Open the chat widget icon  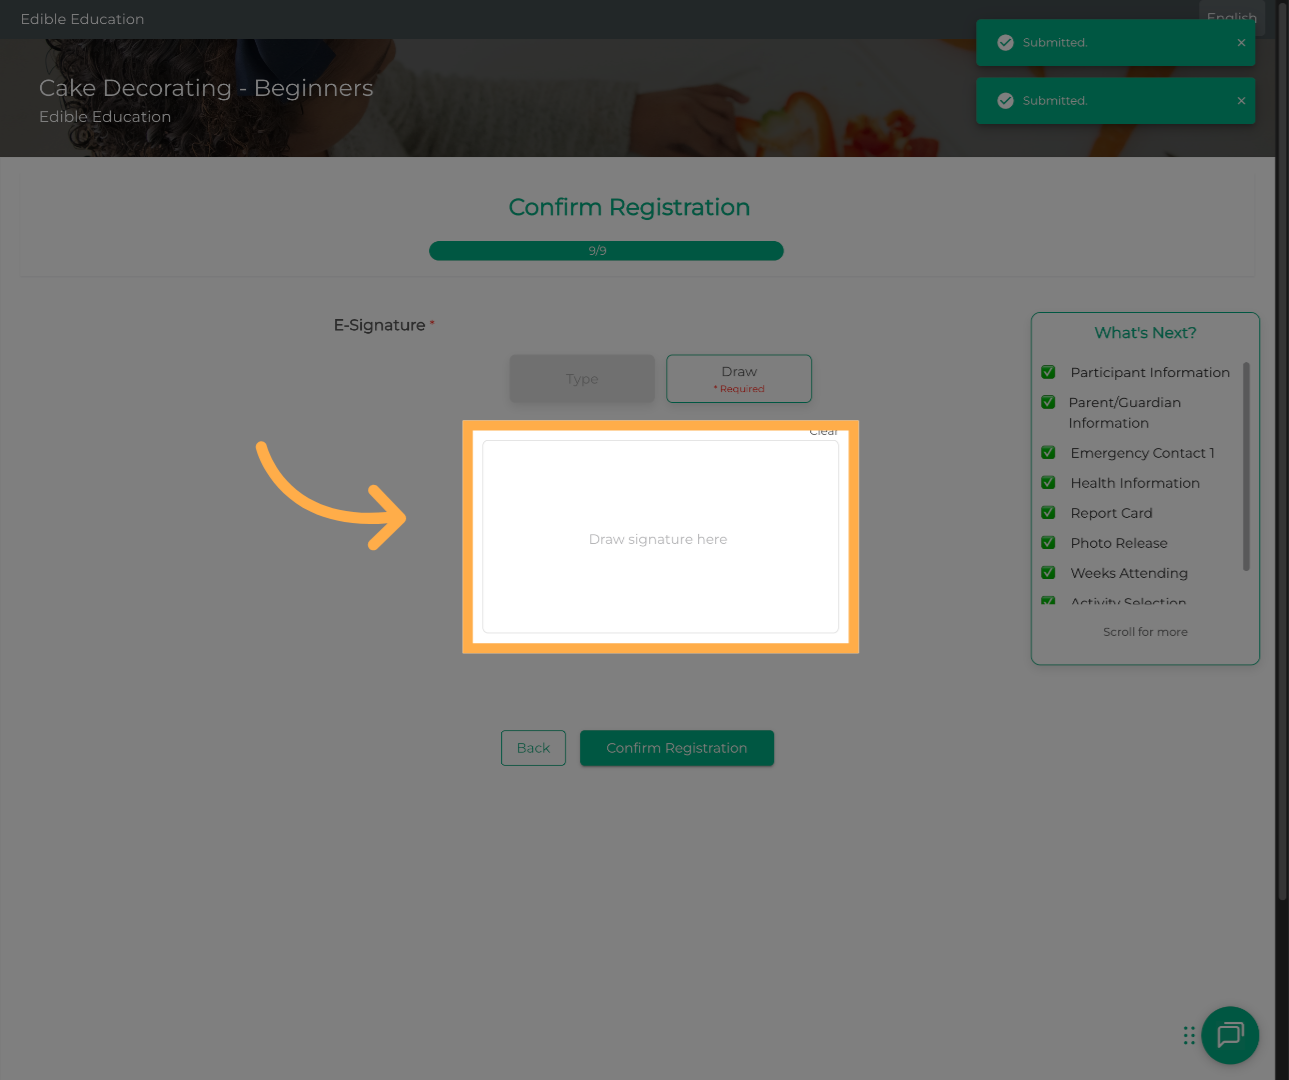[1229, 1035]
